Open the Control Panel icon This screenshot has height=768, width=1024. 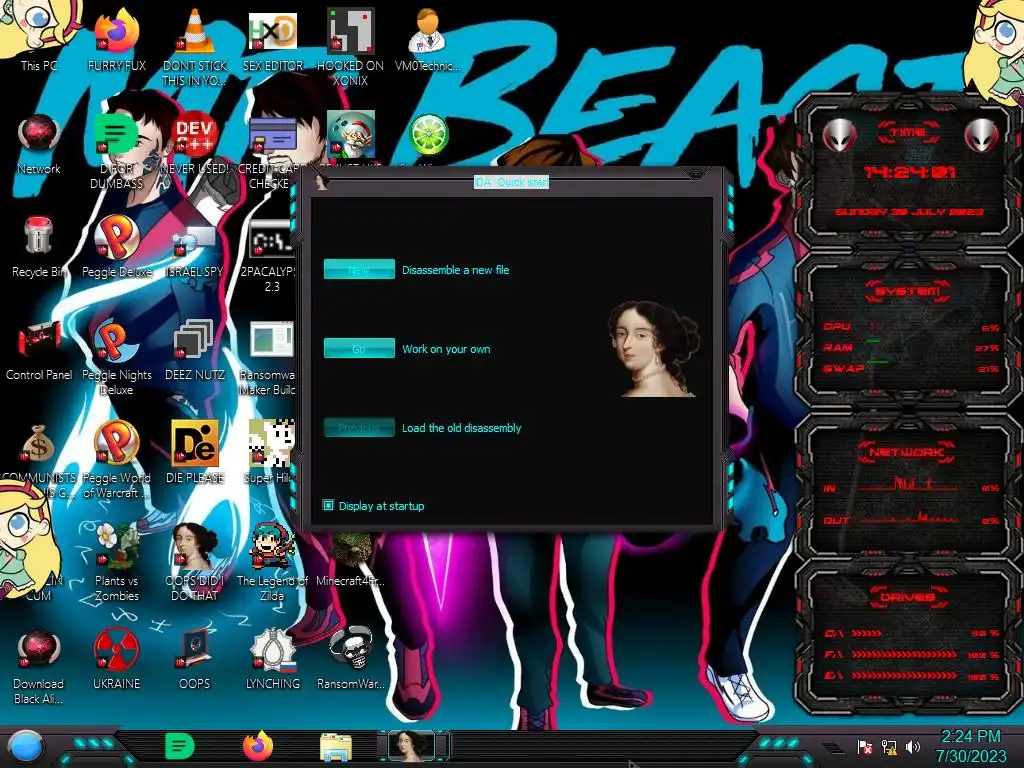[39, 349]
